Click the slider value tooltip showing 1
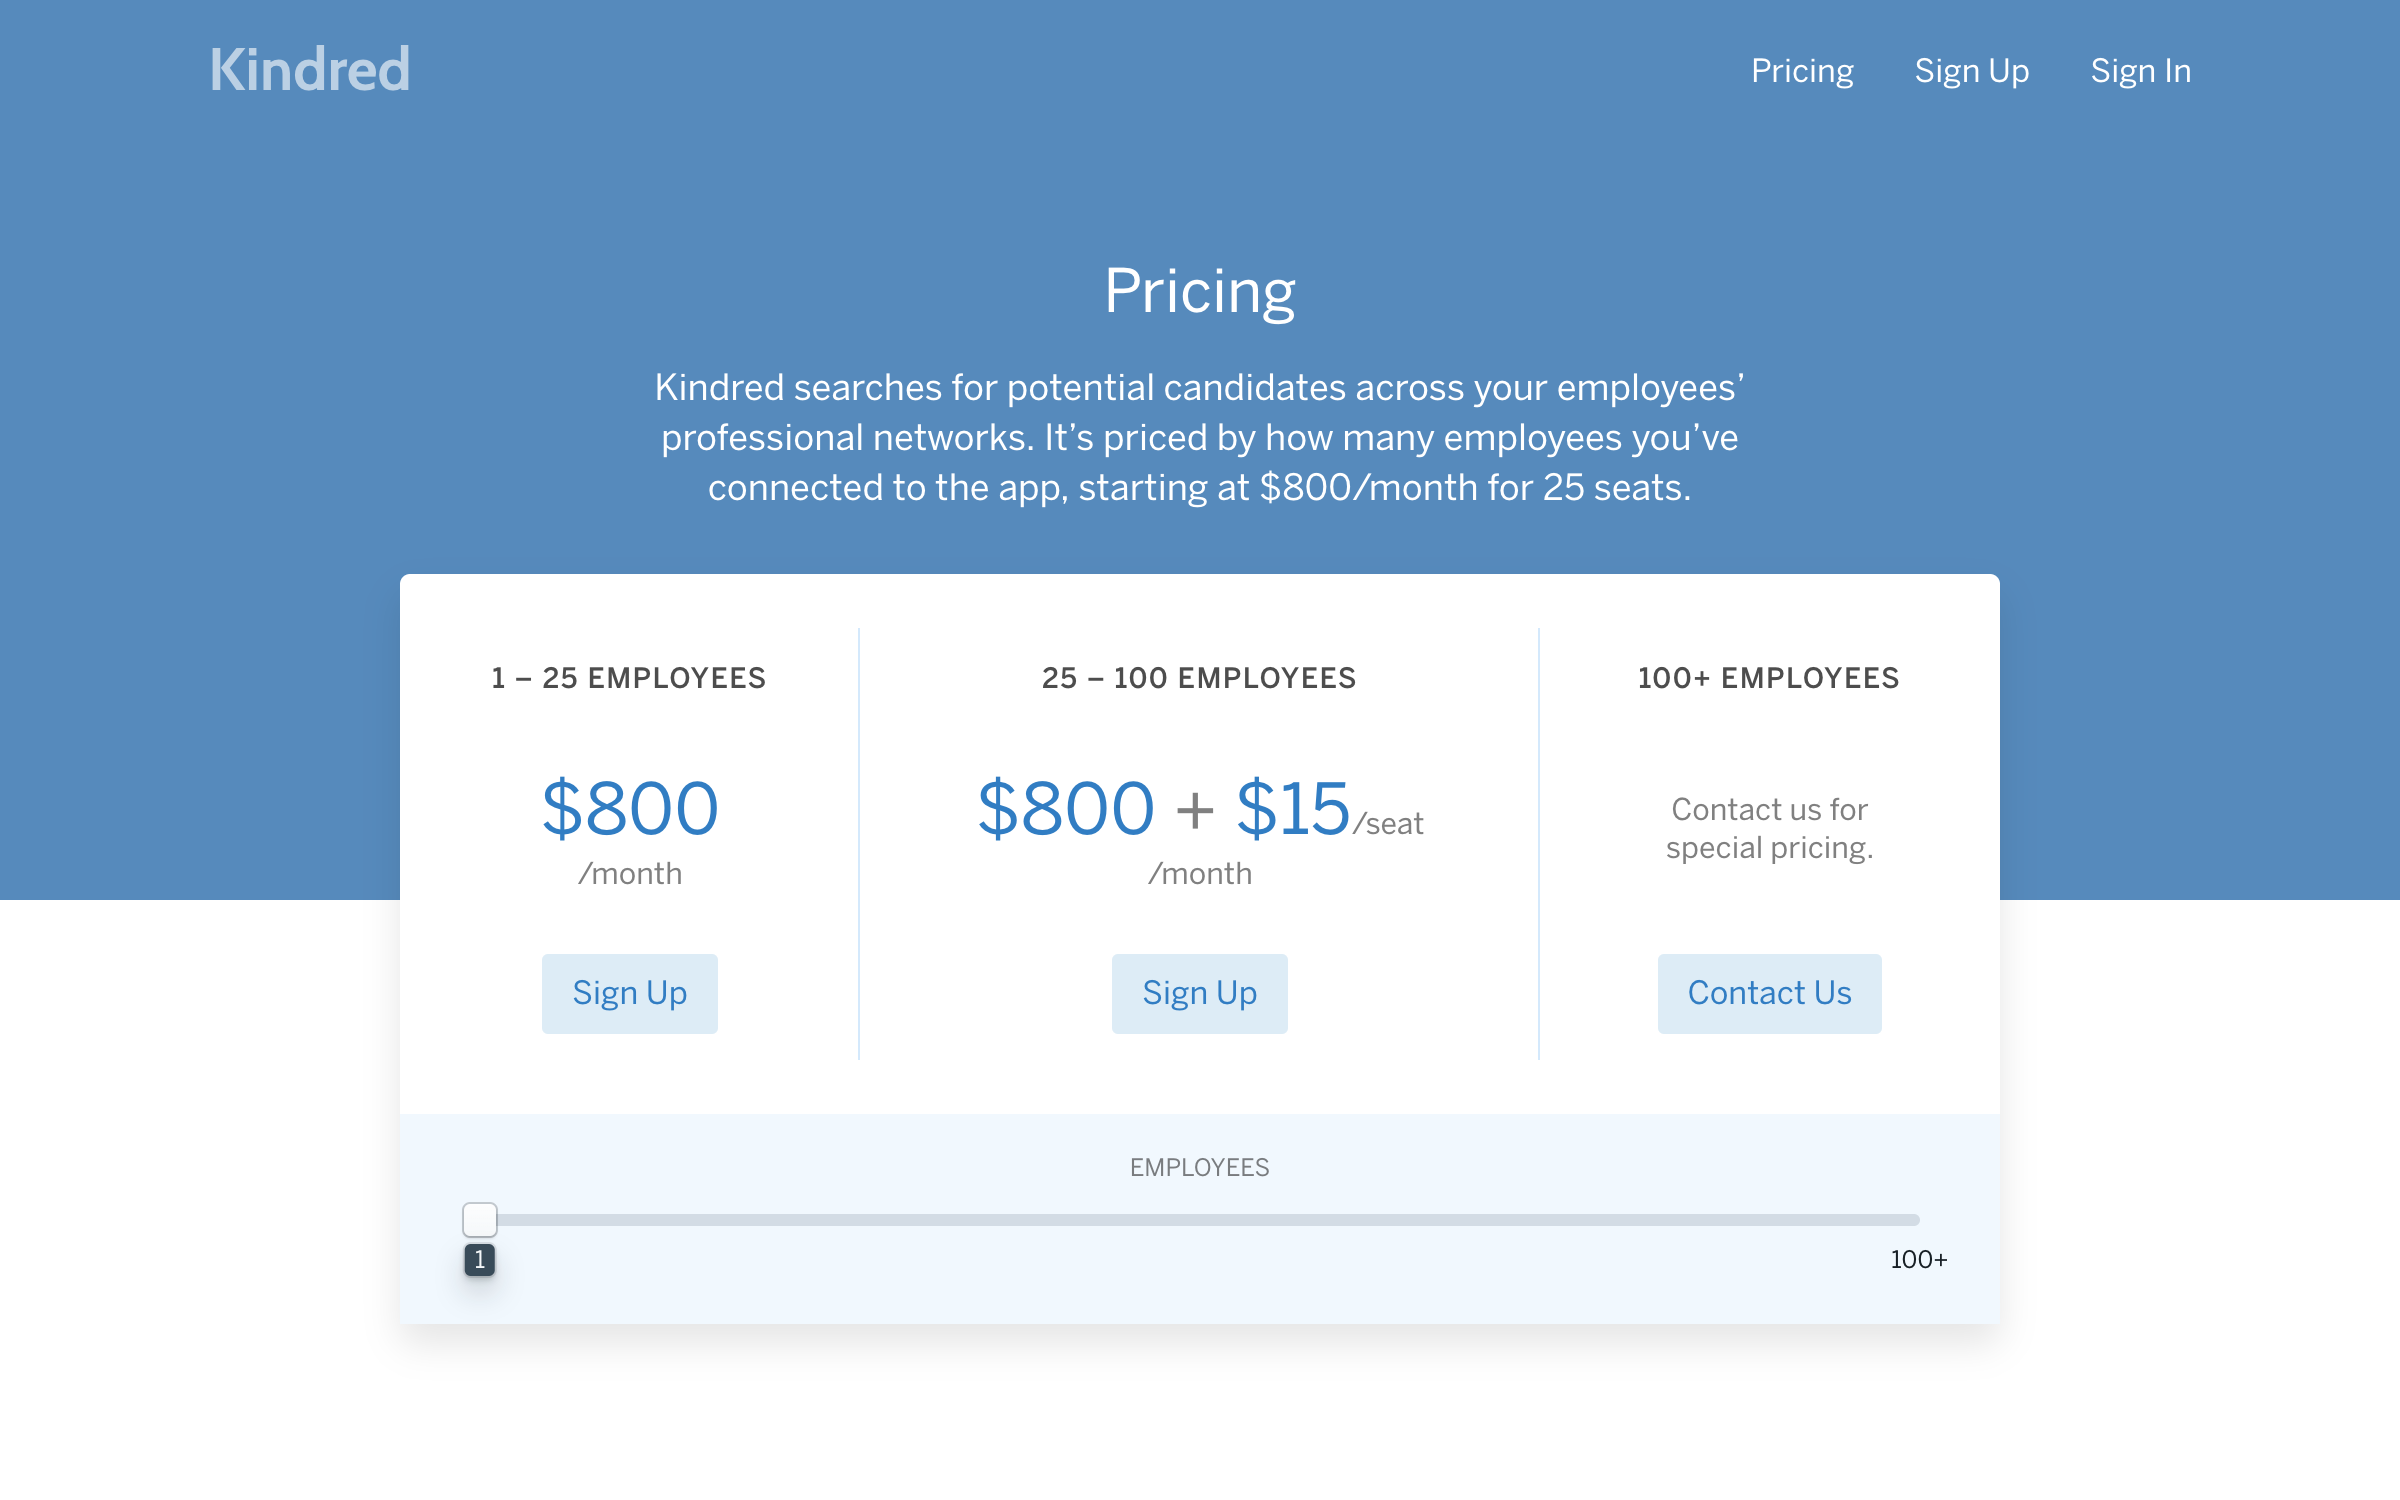The image size is (2400, 1500). (480, 1259)
